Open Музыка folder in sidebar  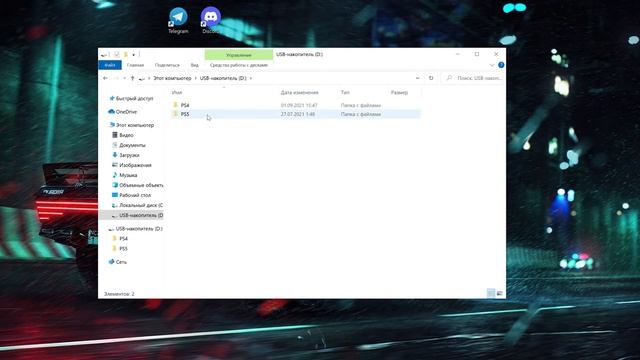124,175
